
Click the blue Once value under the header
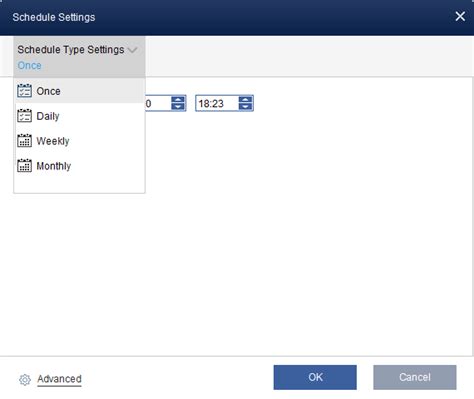click(x=29, y=65)
